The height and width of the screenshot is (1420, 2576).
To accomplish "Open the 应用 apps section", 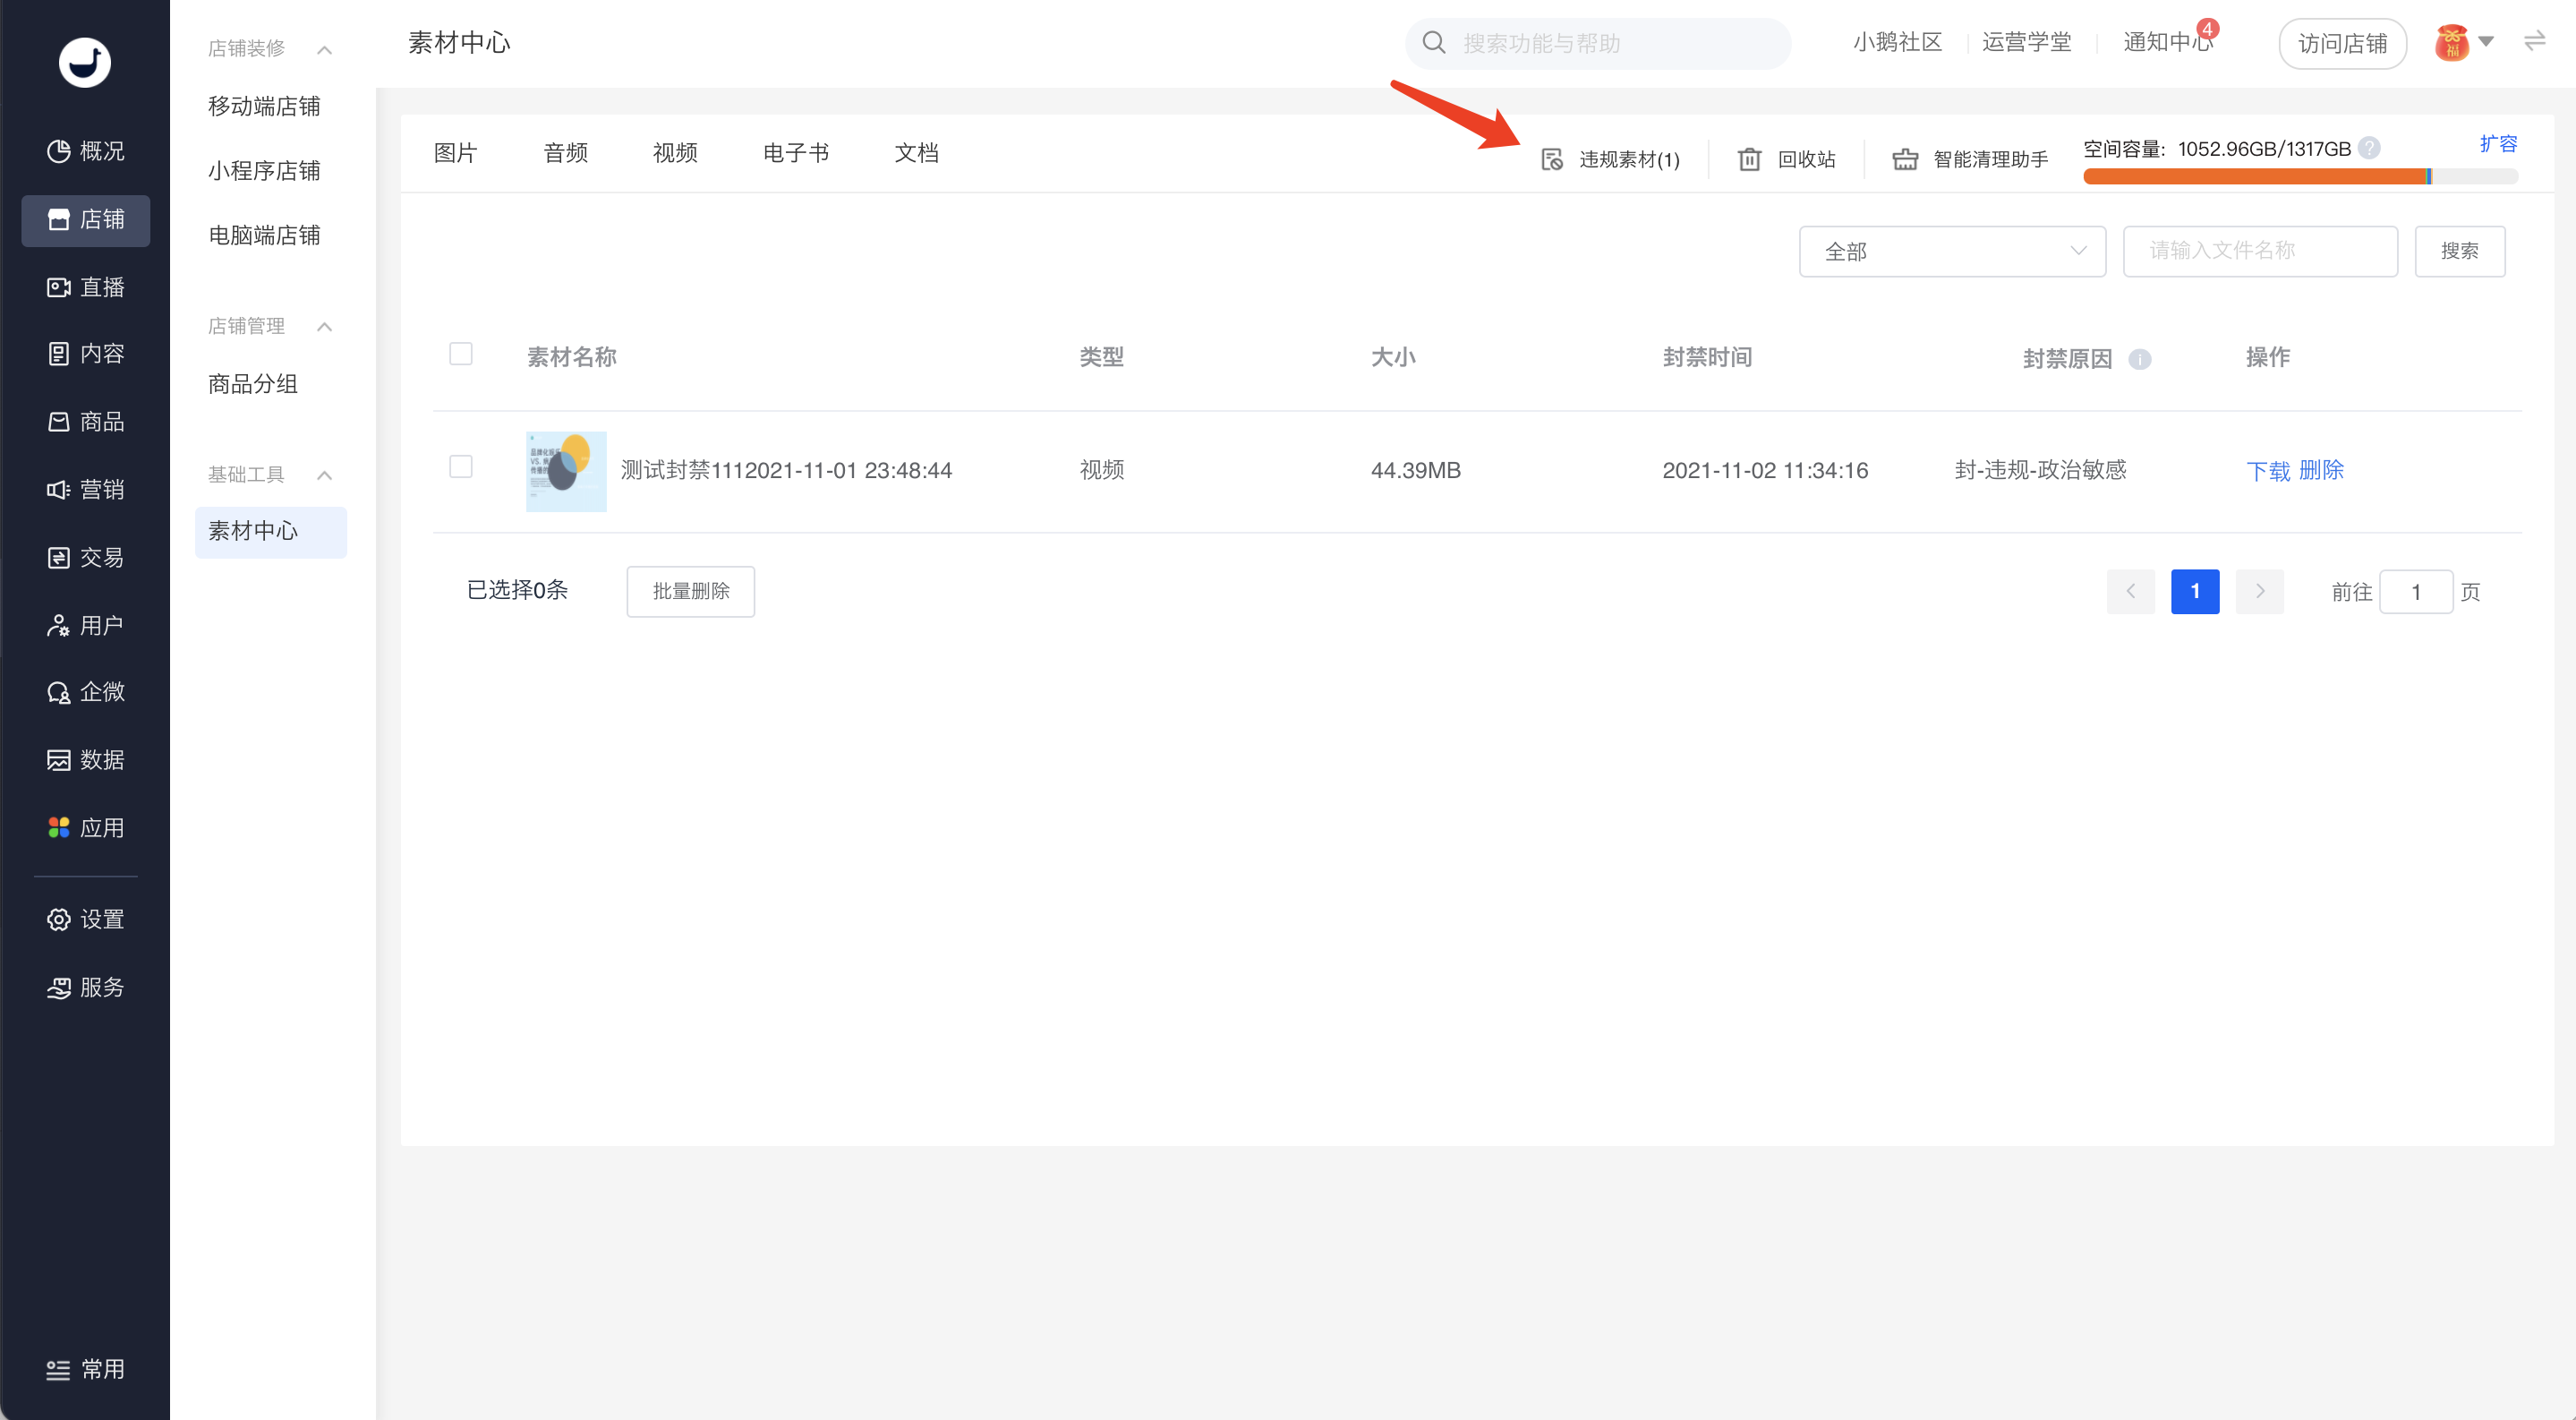I will tap(86, 828).
